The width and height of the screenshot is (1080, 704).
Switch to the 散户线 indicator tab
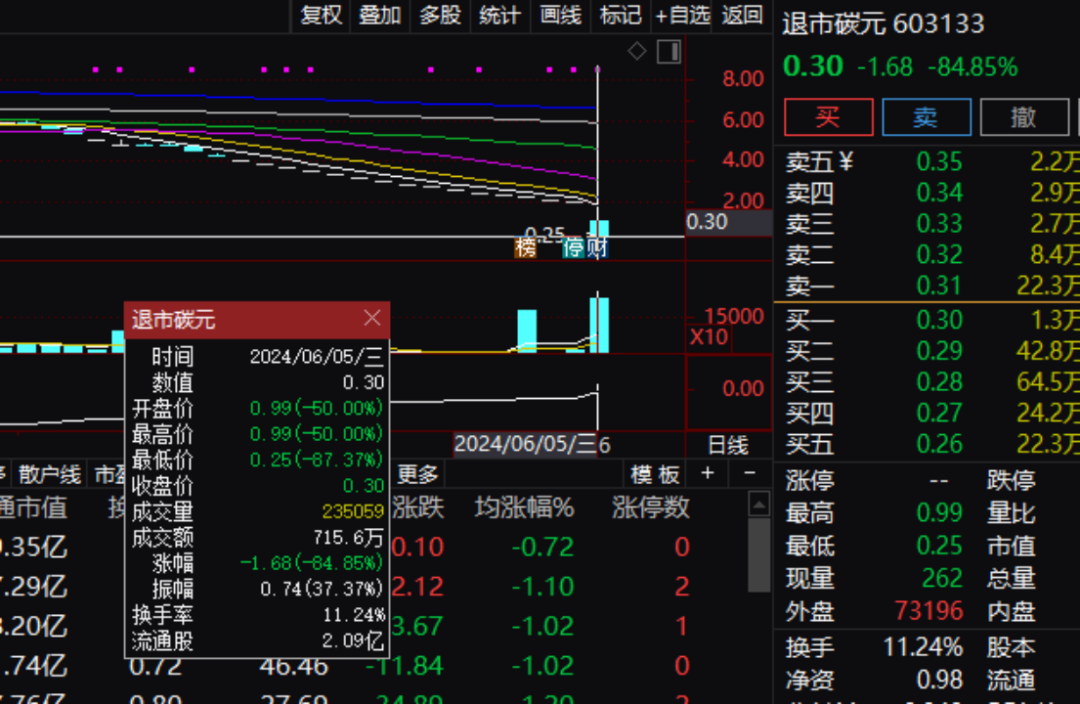click(x=50, y=475)
